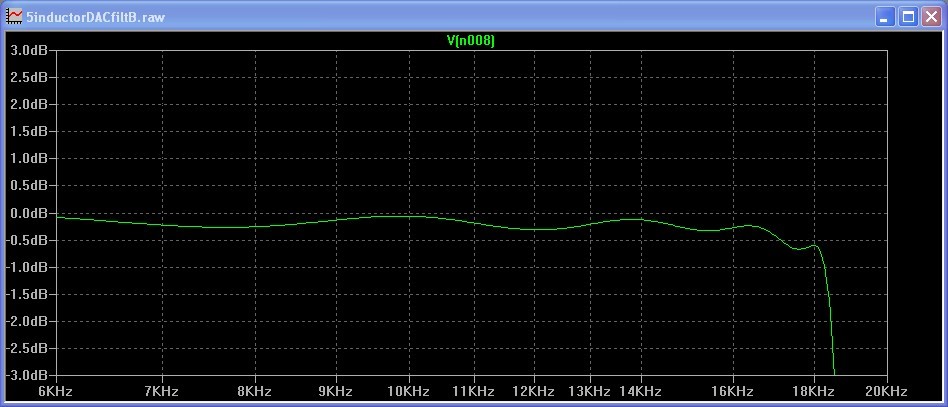Click the -1.0dB axis label
The height and width of the screenshot is (407, 948).
[27, 267]
